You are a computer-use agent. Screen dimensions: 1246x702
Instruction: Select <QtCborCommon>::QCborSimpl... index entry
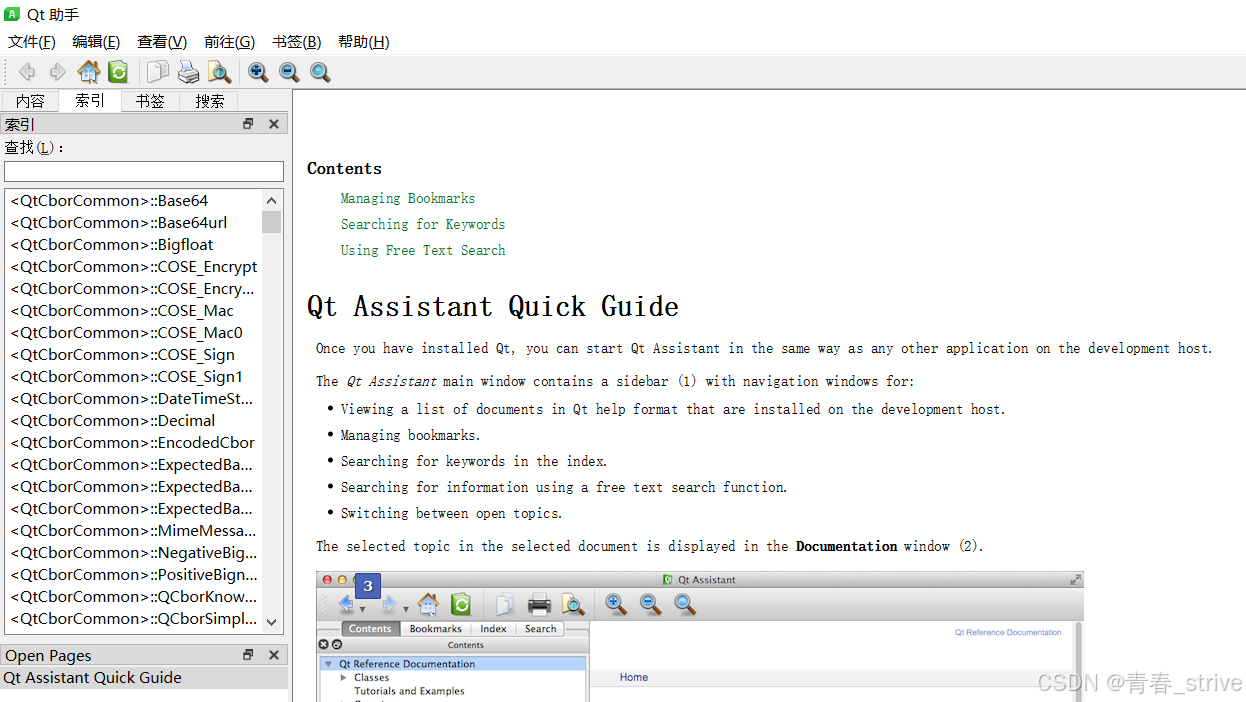133,618
